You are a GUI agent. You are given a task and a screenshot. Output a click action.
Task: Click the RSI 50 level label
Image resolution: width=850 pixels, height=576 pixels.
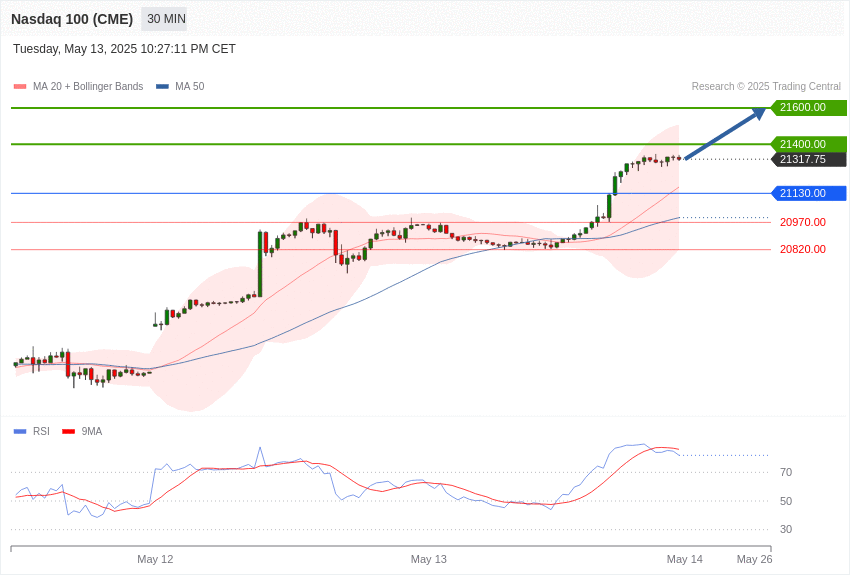[786, 501]
